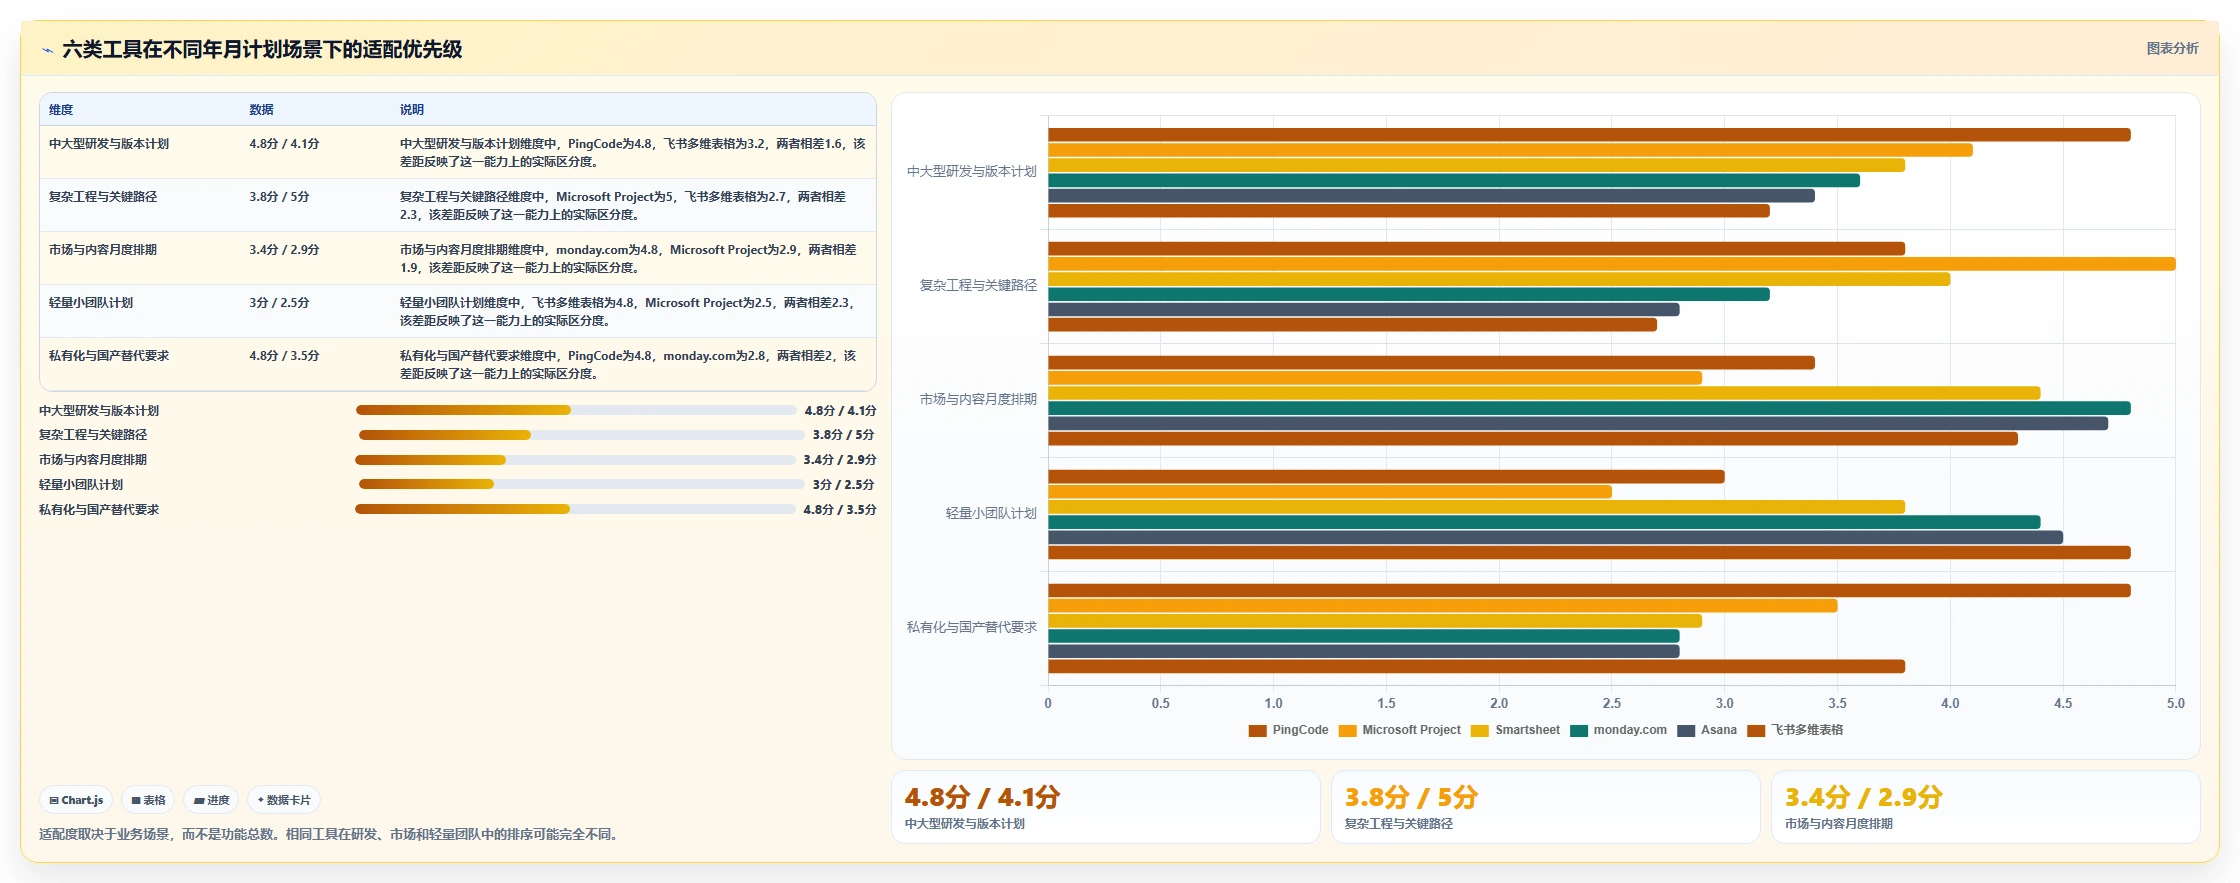Click chart axis label 轻量小团队计划
Image resolution: width=2240 pixels, height=883 pixels.
pyautogui.click(x=991, y=514)
